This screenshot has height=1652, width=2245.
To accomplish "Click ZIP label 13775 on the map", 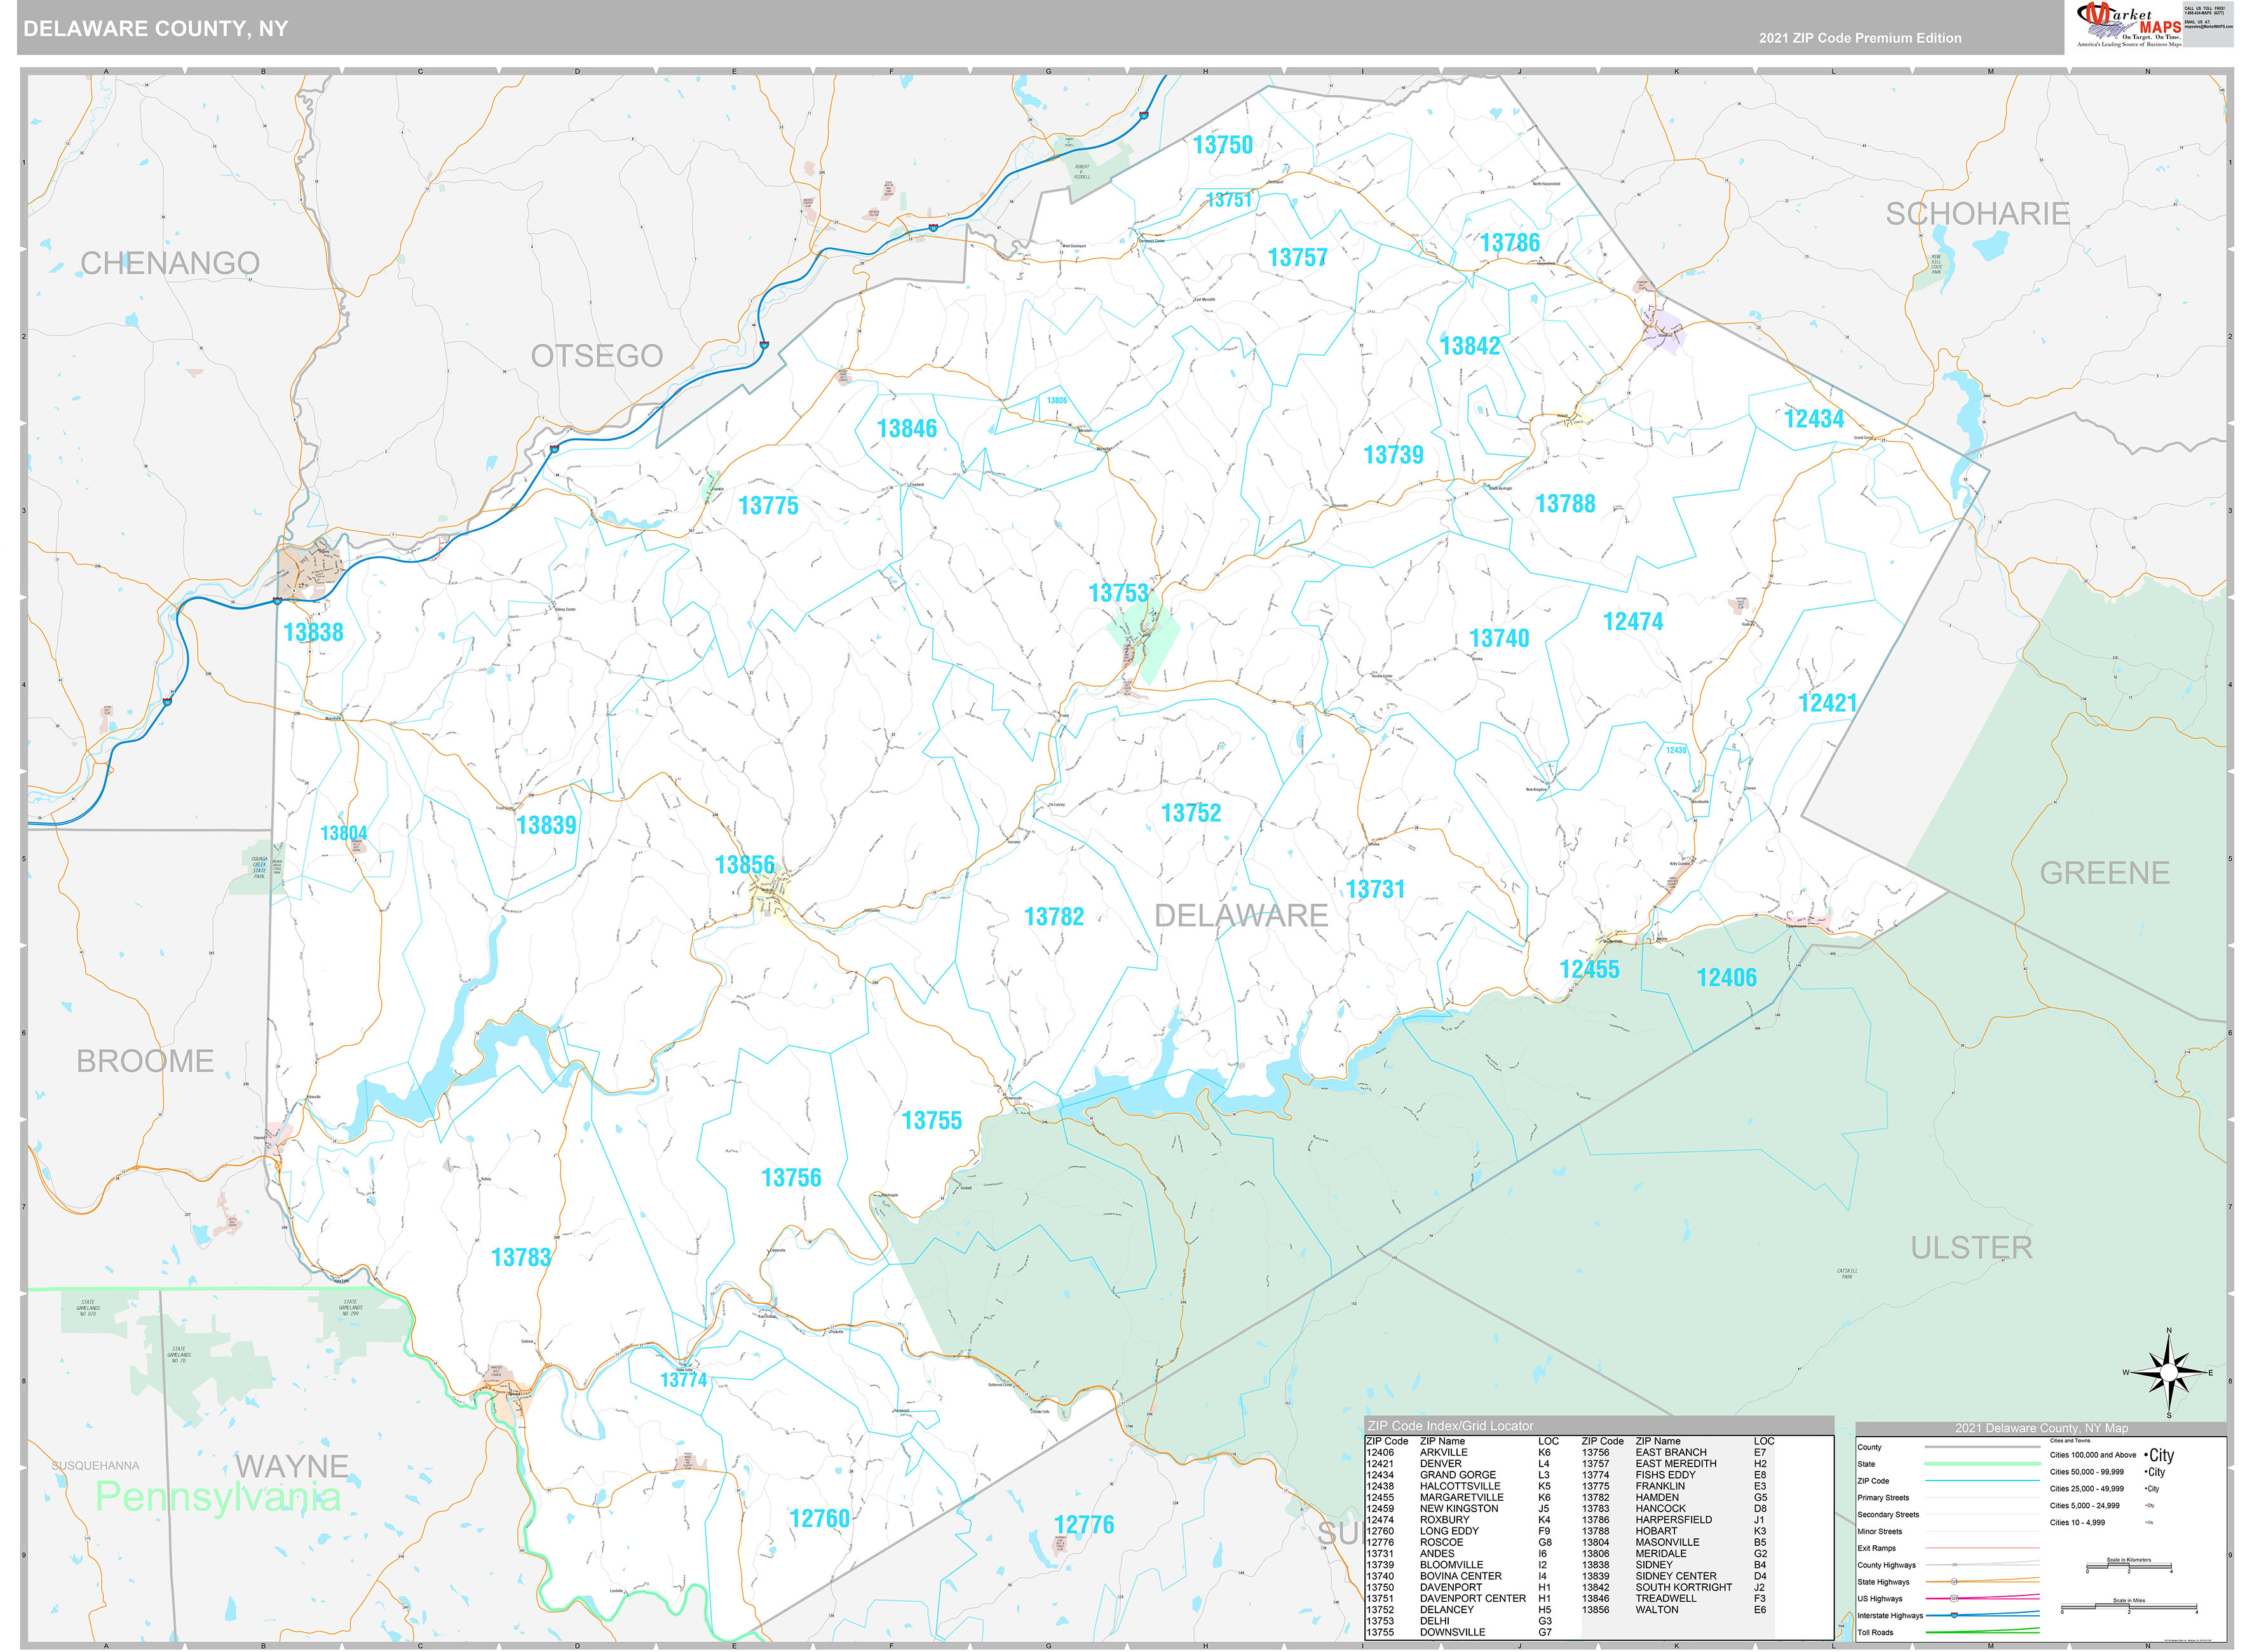I will pyautogui.click(x=768, y=506).
